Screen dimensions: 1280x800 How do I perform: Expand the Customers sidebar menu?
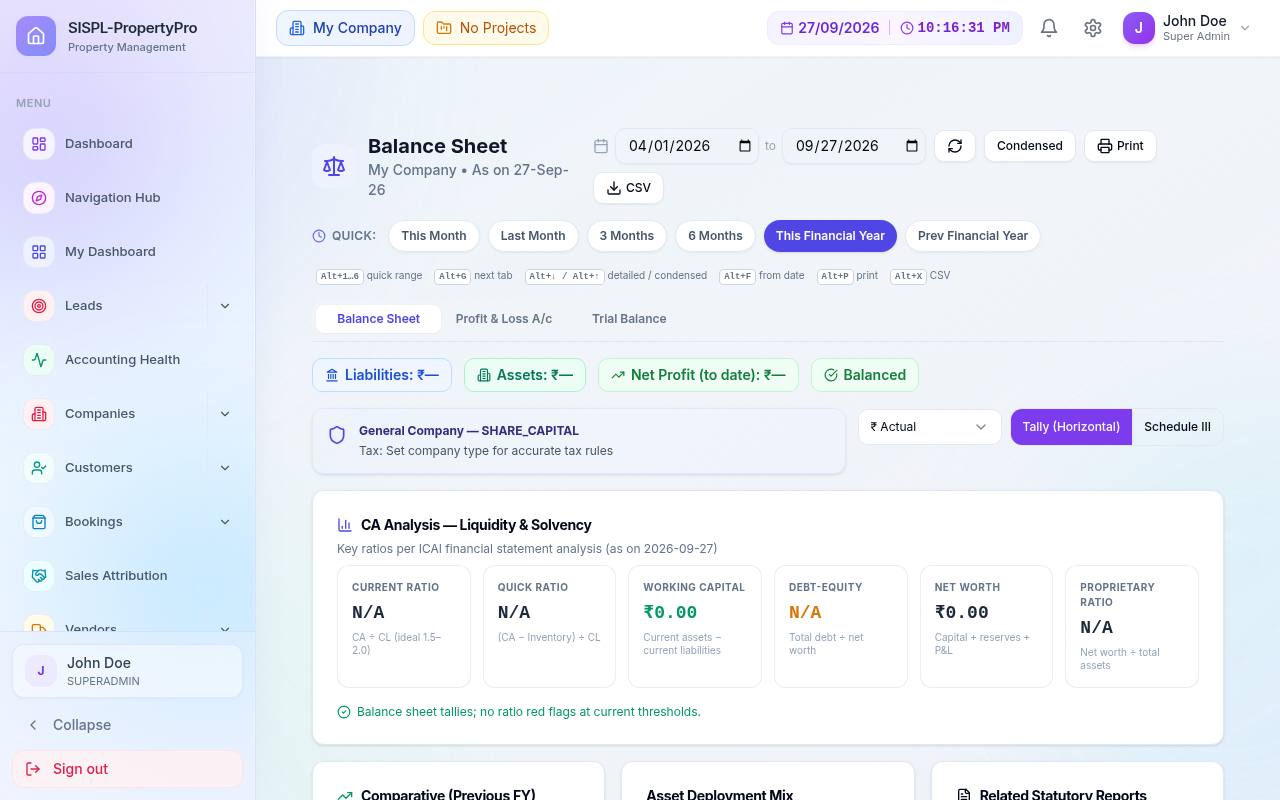pyautogui.click(x=225, y=468)
